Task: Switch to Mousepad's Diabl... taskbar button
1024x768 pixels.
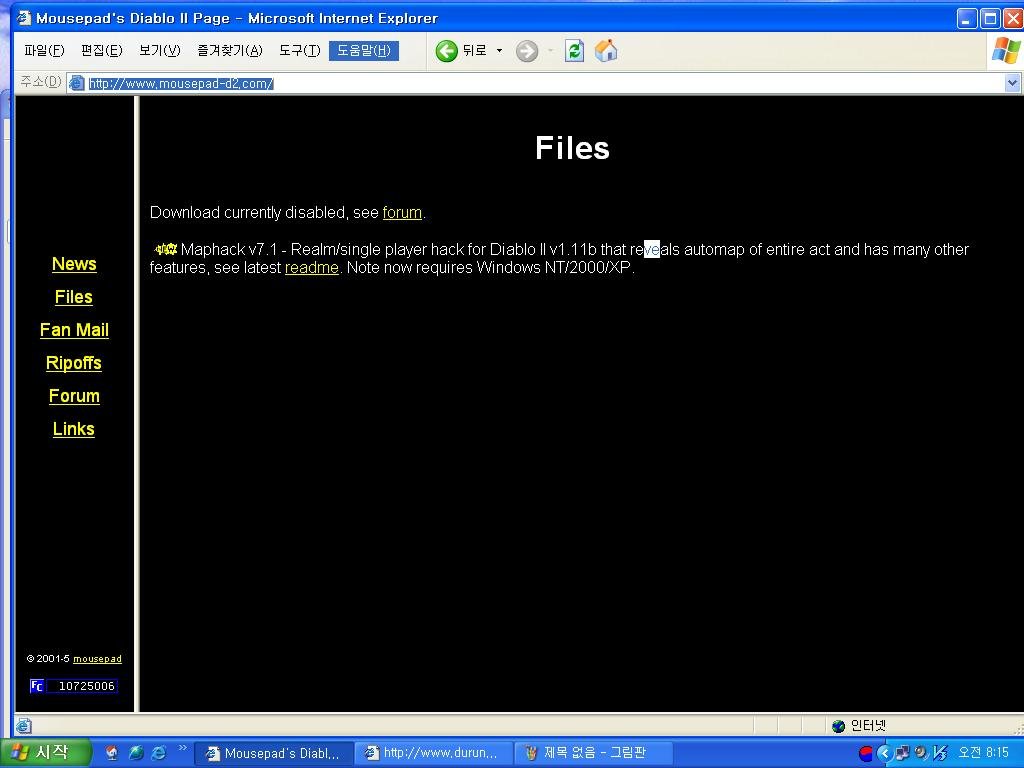Action: [x=274, y=753]
